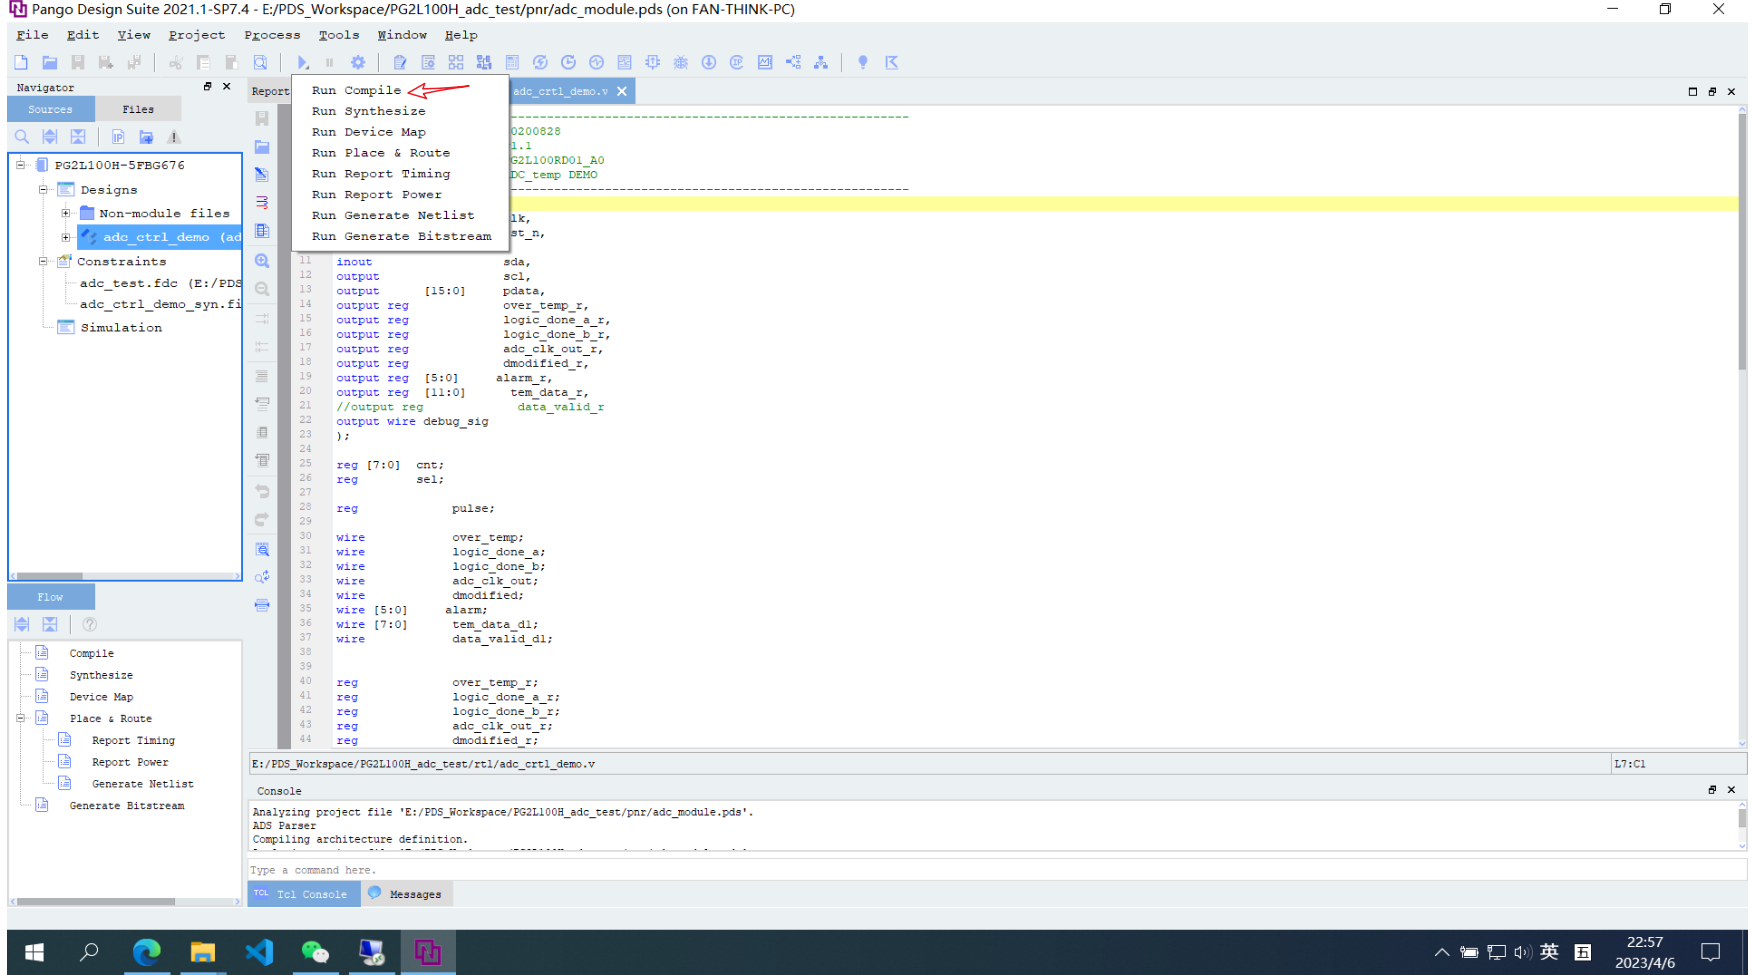Click the open file icon in editor sidebar
This screenshot has height=975, width=1753.
coord(262,147)
